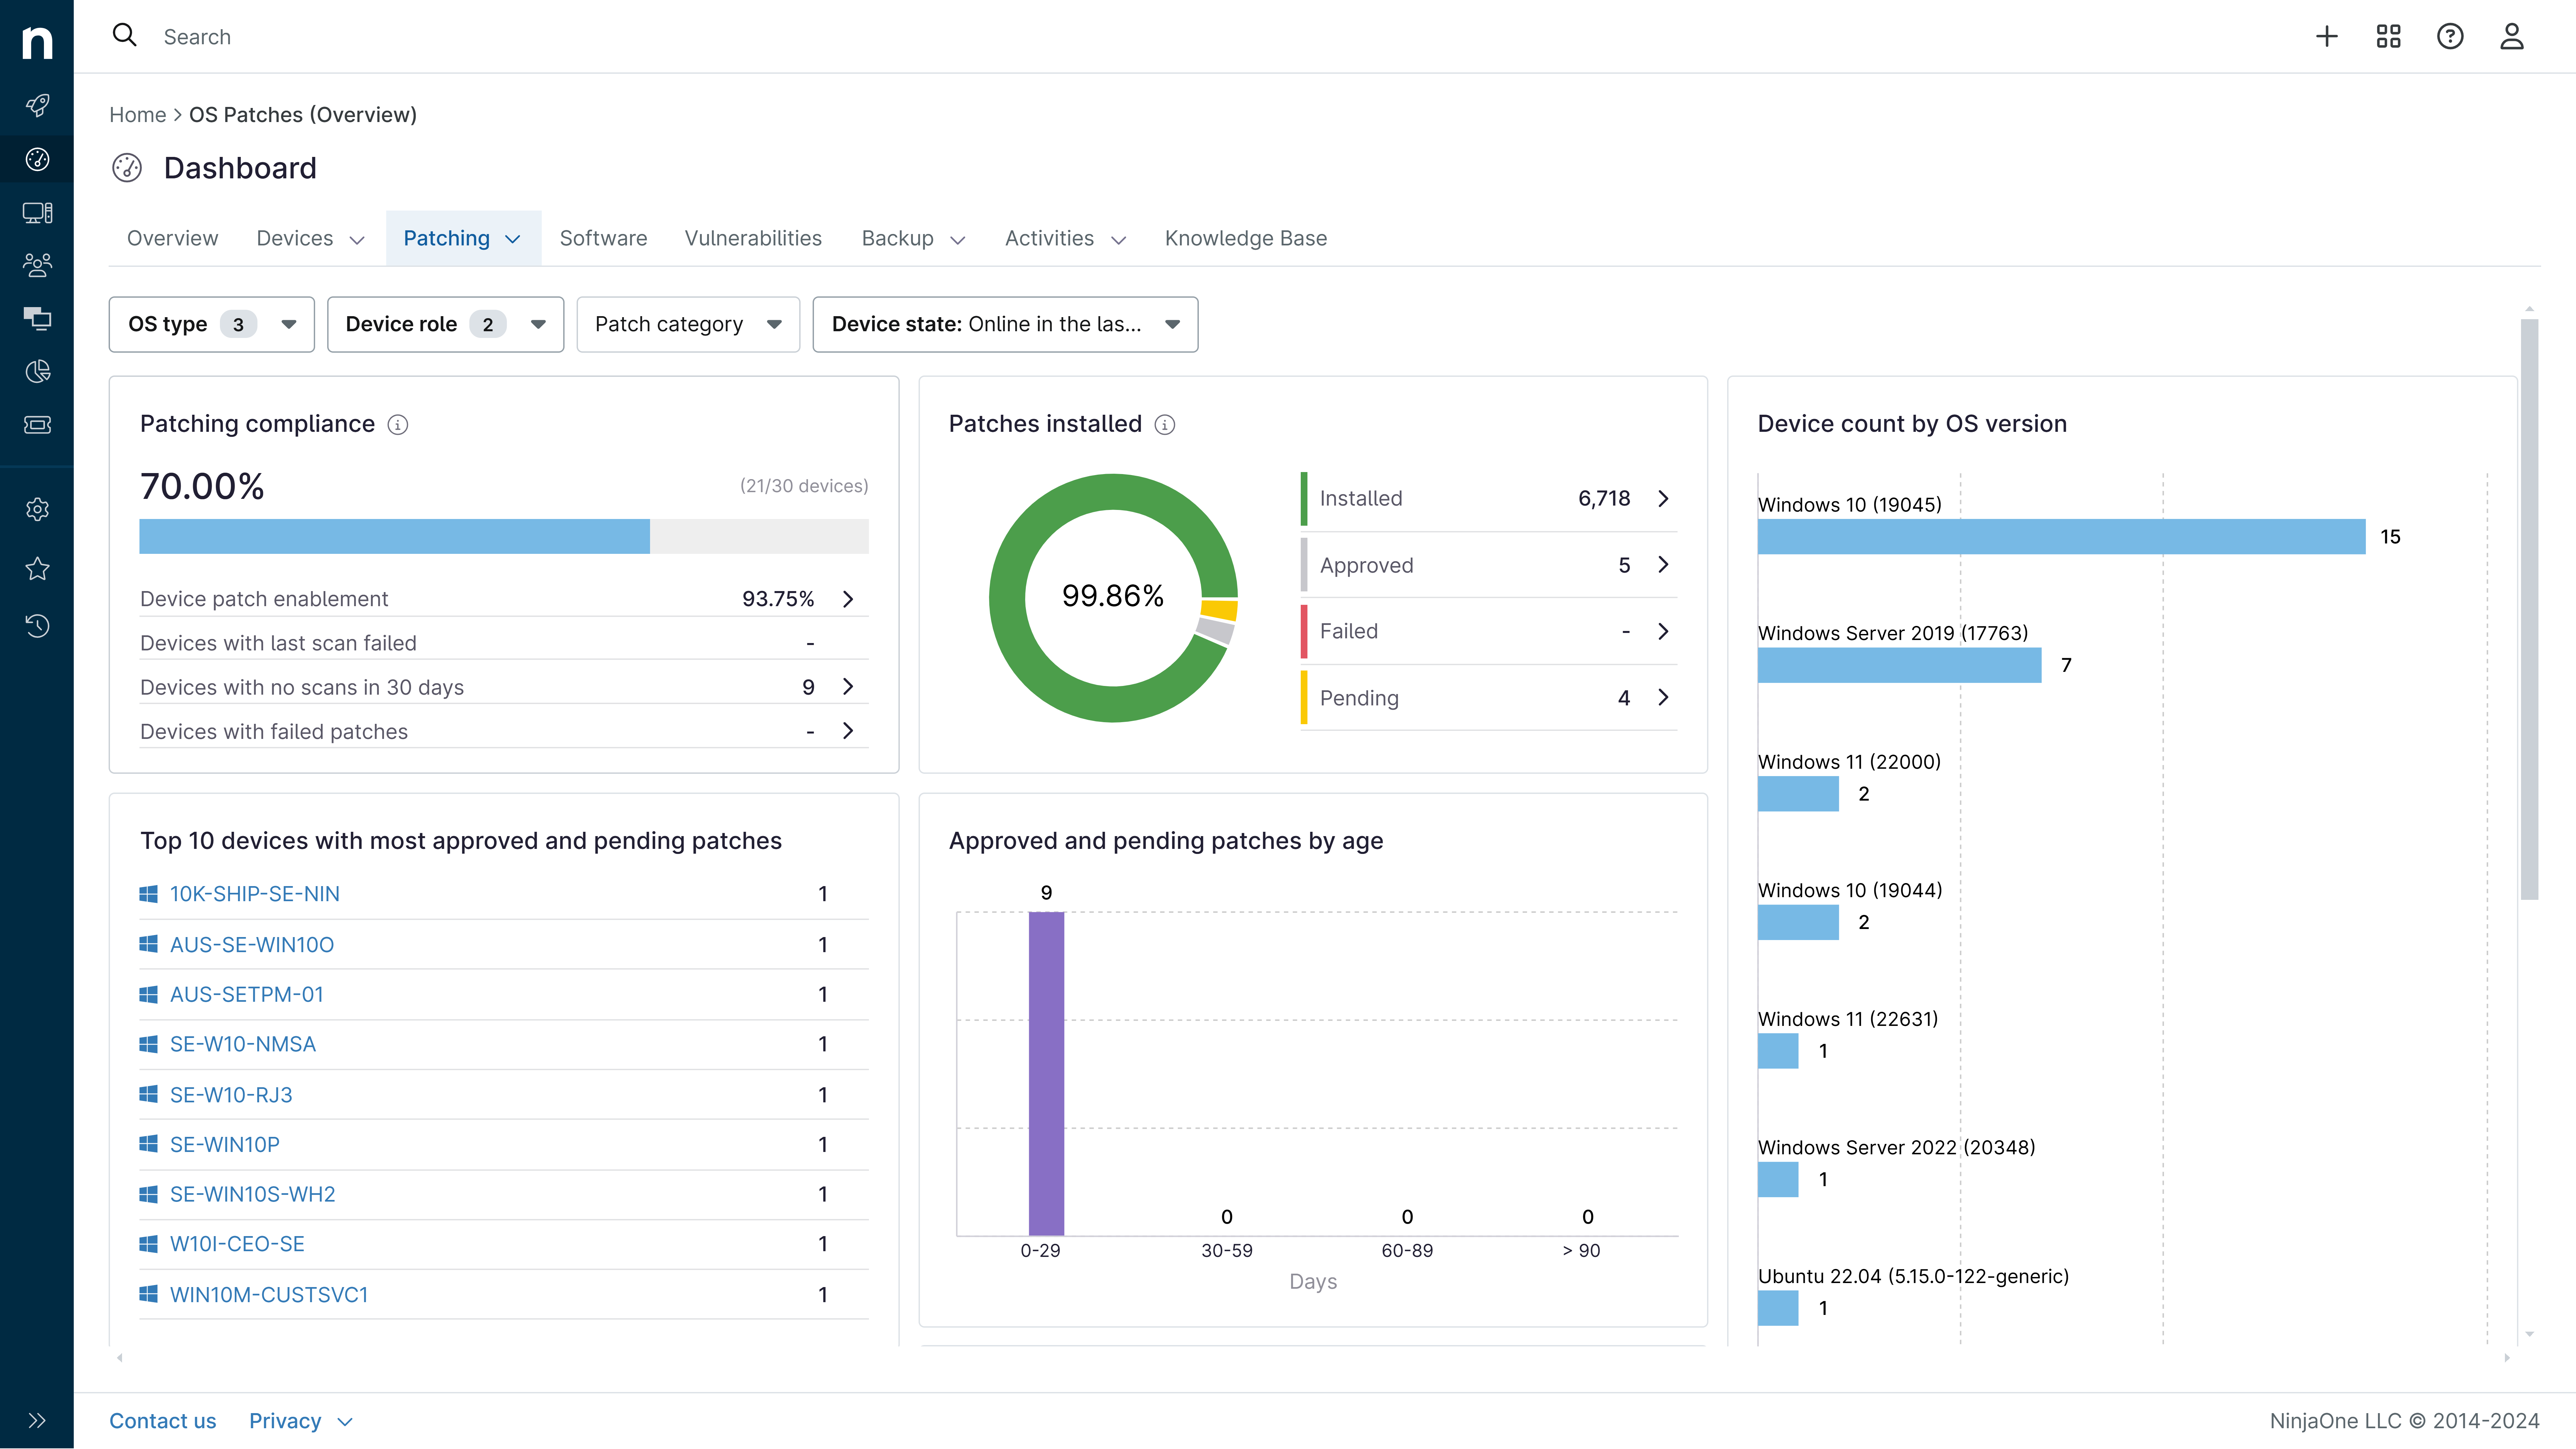
Task: Expand the OS type filter dropdown
Action: coord(211,324)
